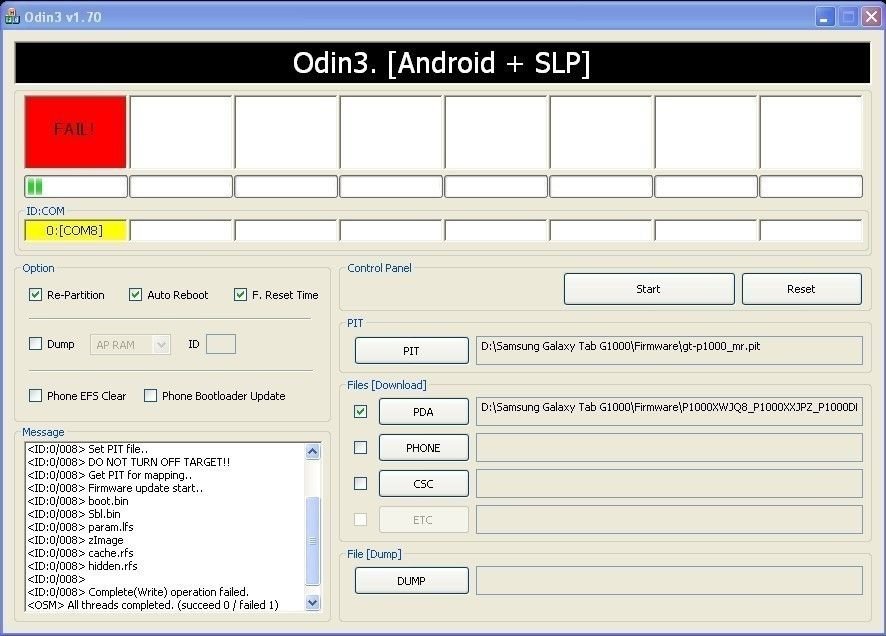Click the Message log scroll down arrow
The width and height of the screenshot is (886, 636).
[312, 603]
